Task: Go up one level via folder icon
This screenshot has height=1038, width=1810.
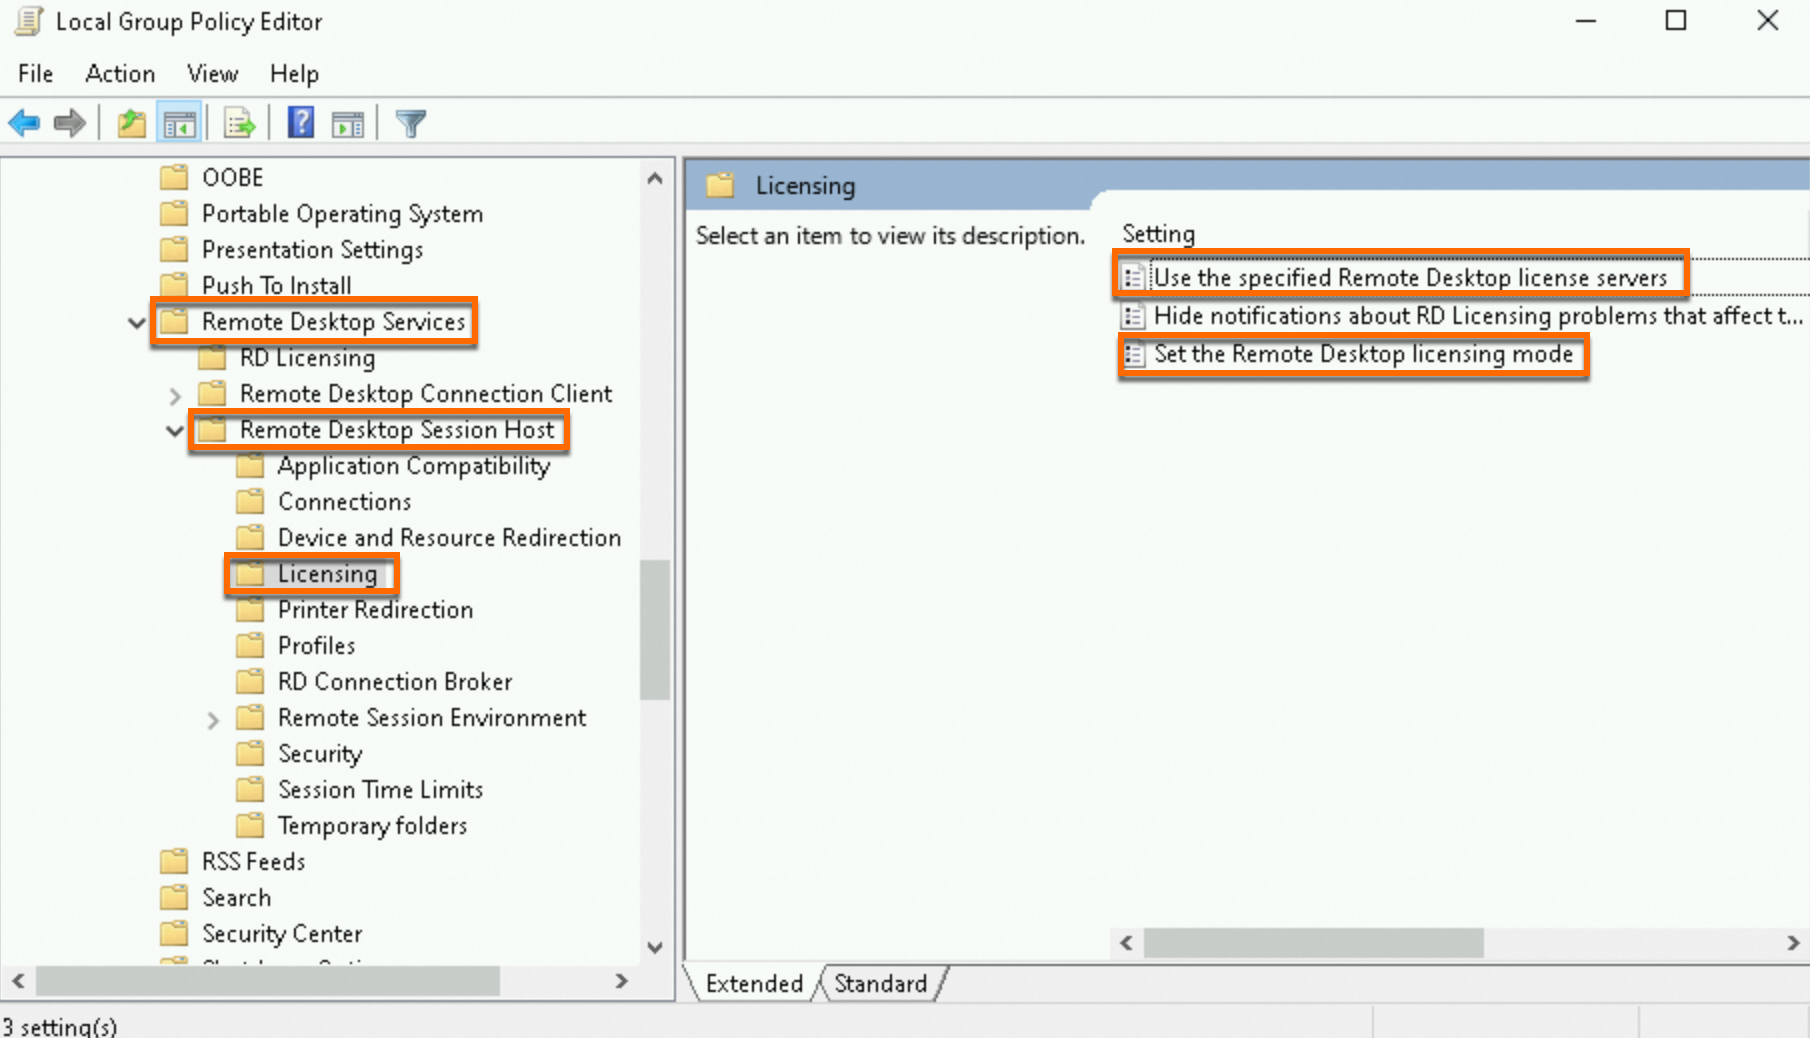Action: pyautogui.click(x=131, y=124)
